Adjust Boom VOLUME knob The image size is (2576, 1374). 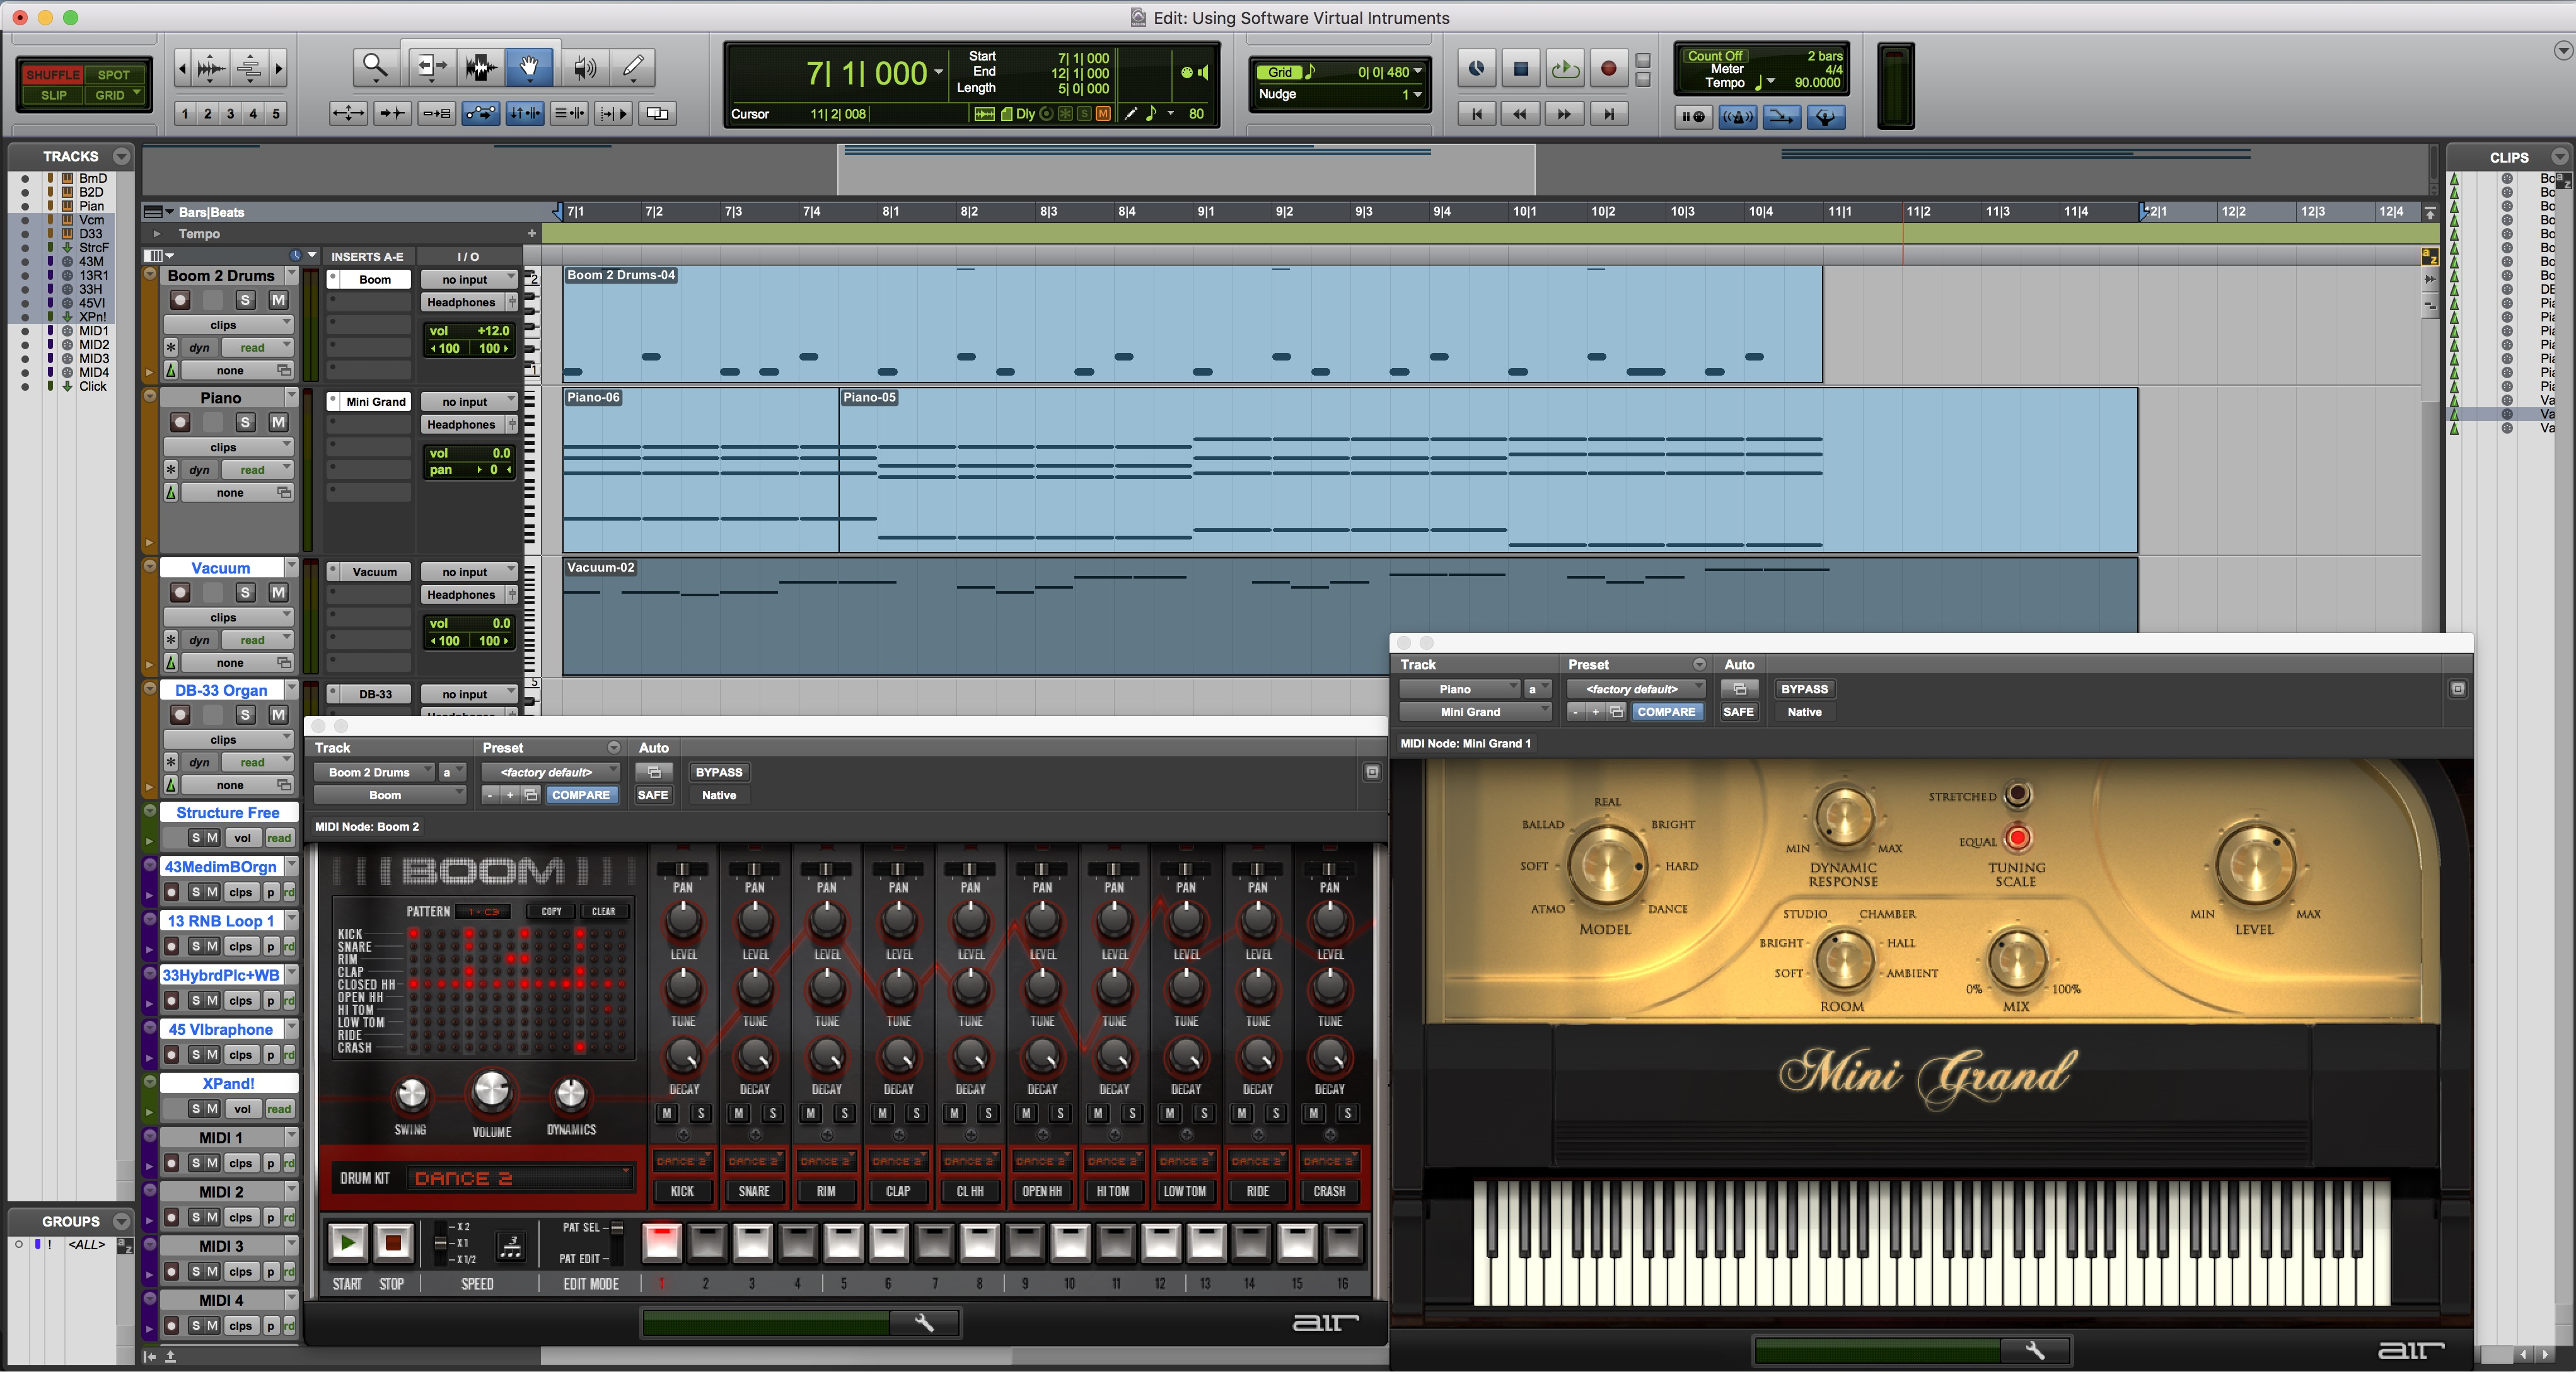pyautogui.click(x=491, y=1091)
